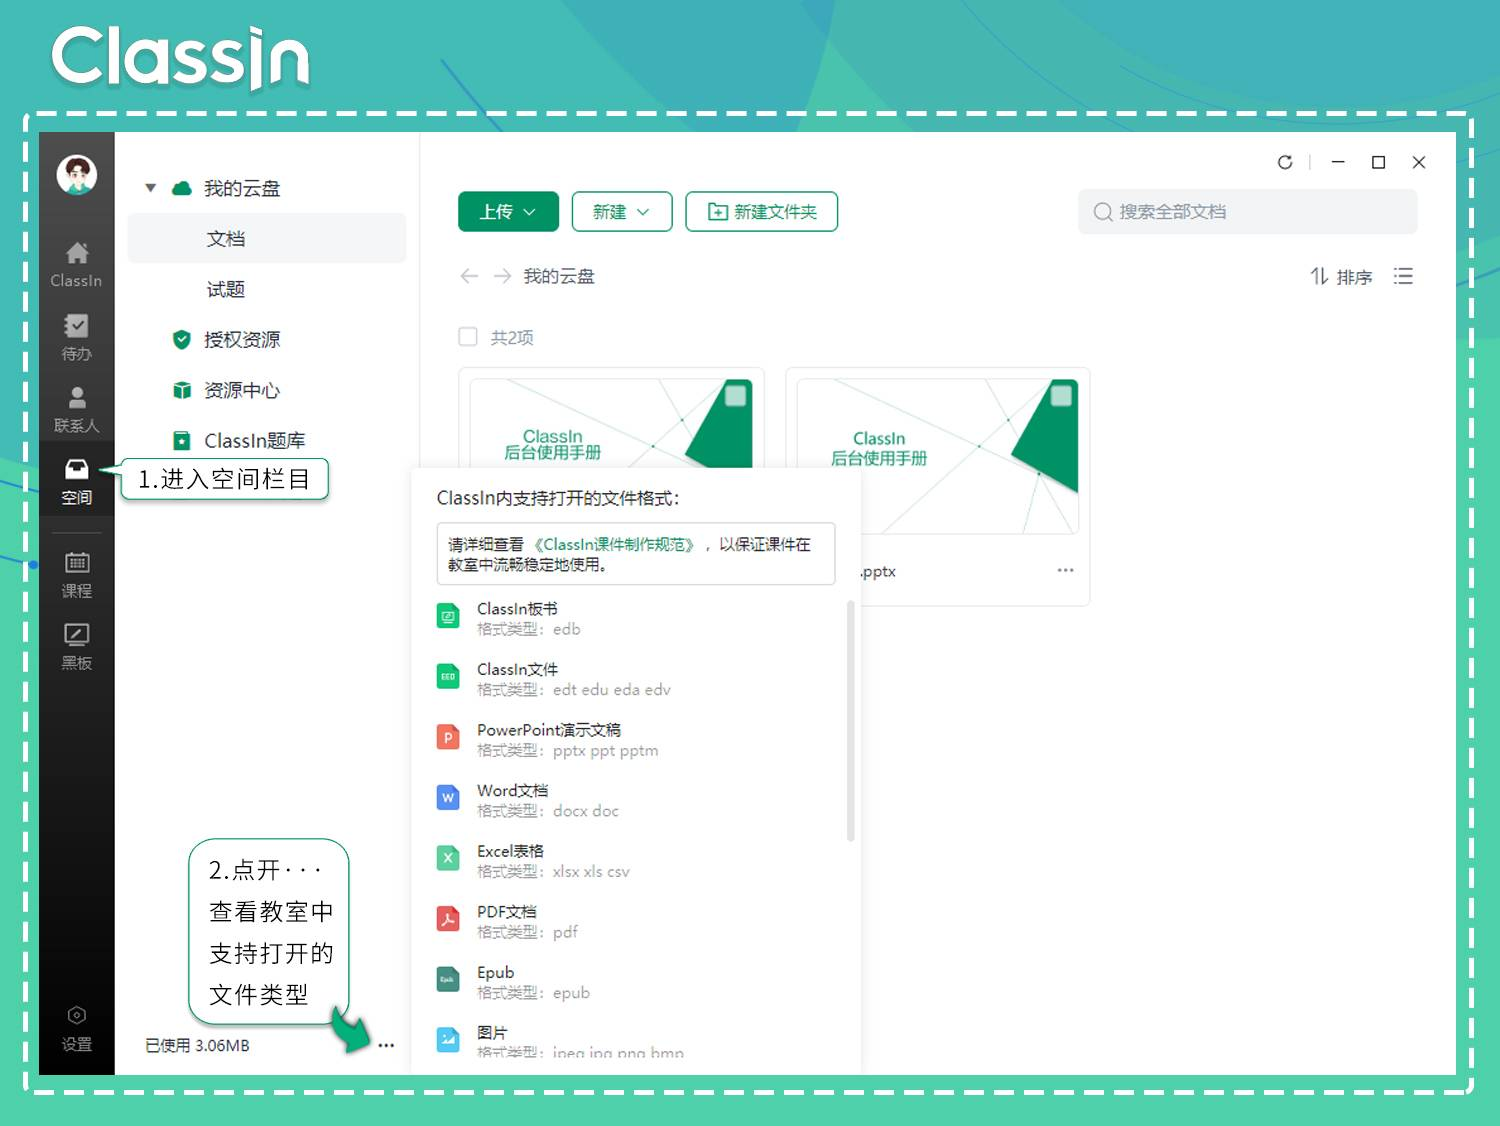Click the Word文档 blue icon
This screenshot has width=1500, height=1126.
pos(448,798)
